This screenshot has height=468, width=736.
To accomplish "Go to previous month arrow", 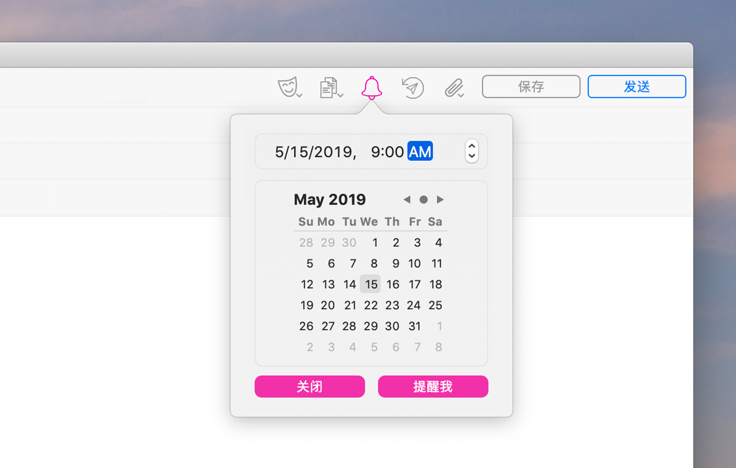I will [x=407, y=199].
